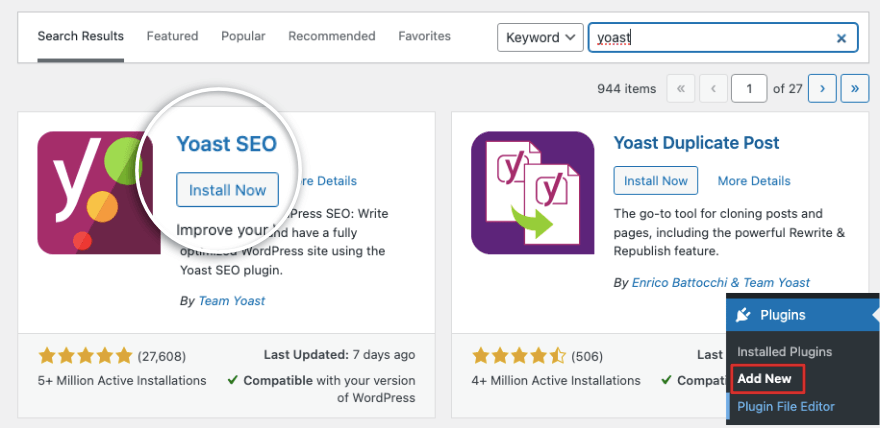
Task: Go to the next results page
Action: tap(822, 89)
